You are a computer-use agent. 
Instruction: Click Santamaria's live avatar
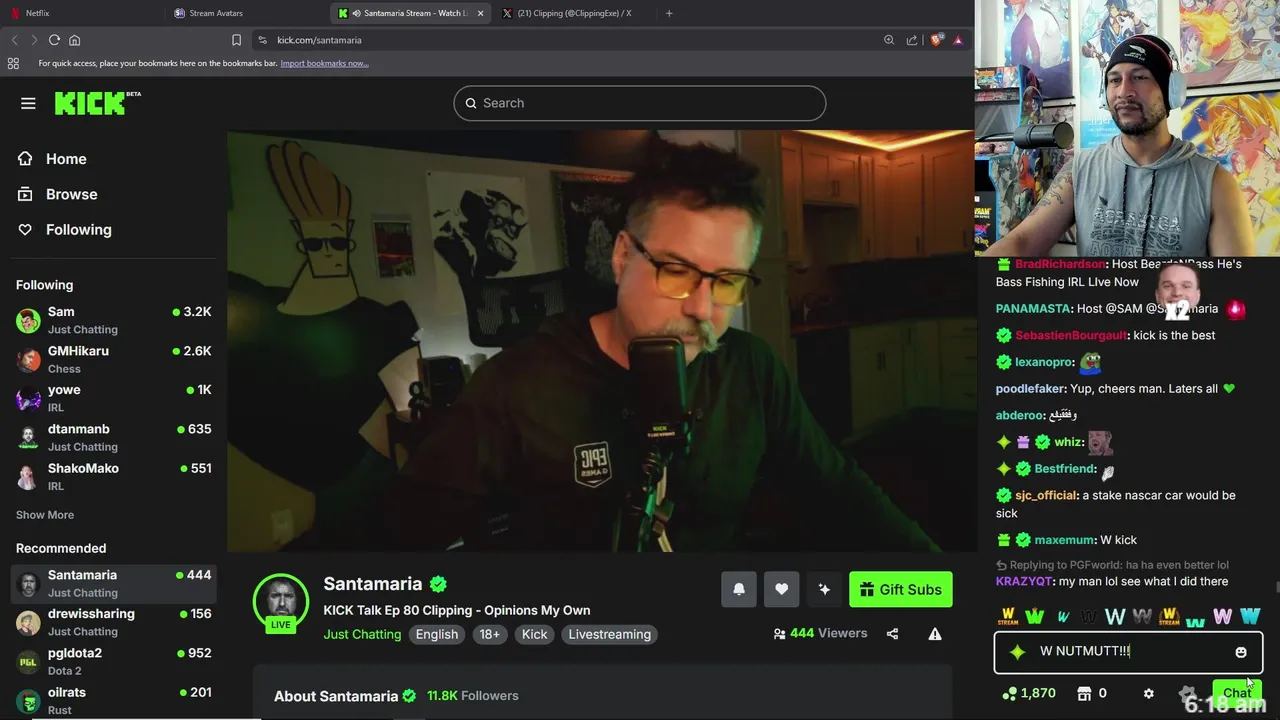click(x=281, y=602)
